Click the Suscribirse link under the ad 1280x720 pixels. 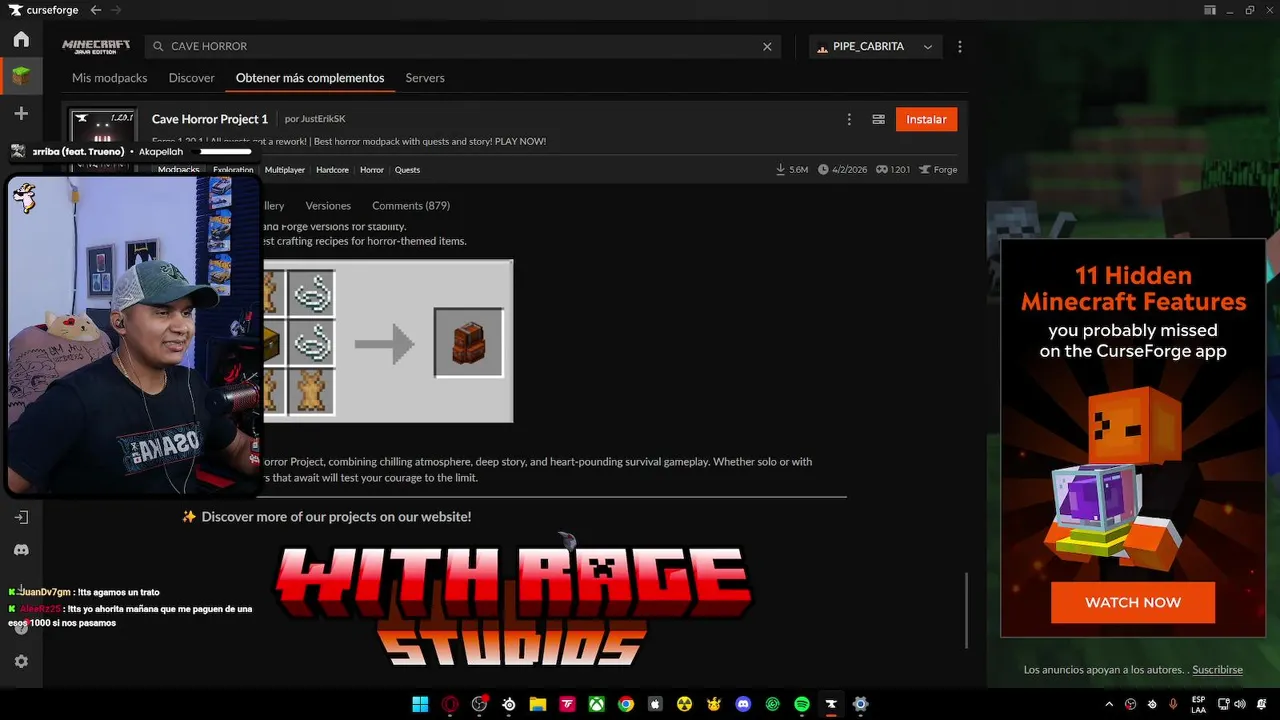[x=1217, y=670]
